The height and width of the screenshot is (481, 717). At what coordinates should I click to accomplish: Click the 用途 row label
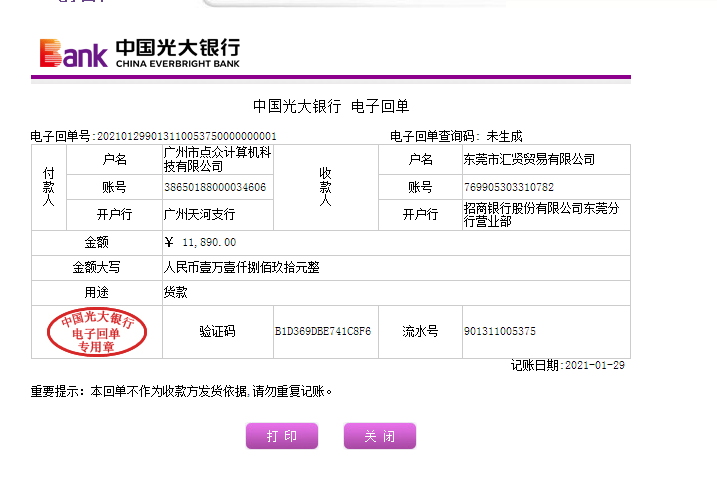tap(96, 292)
